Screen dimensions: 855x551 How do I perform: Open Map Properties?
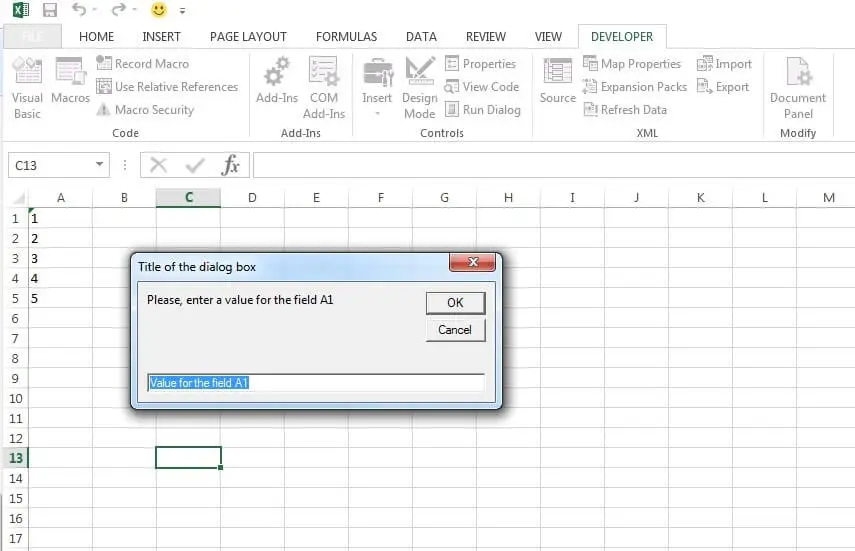631,64
